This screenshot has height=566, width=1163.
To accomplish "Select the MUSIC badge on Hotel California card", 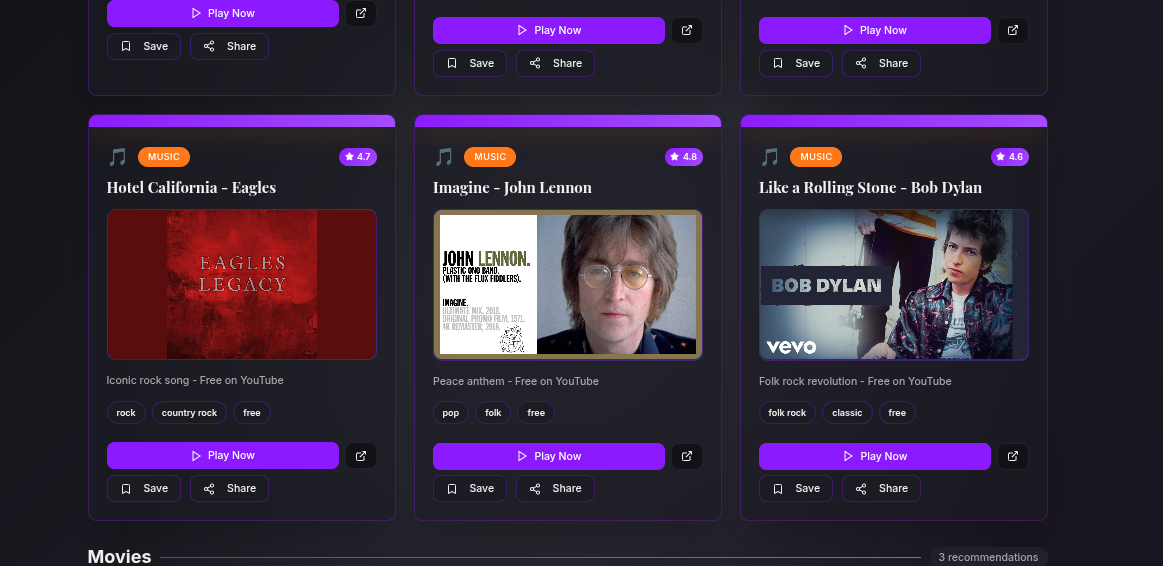I will [164, 157].
